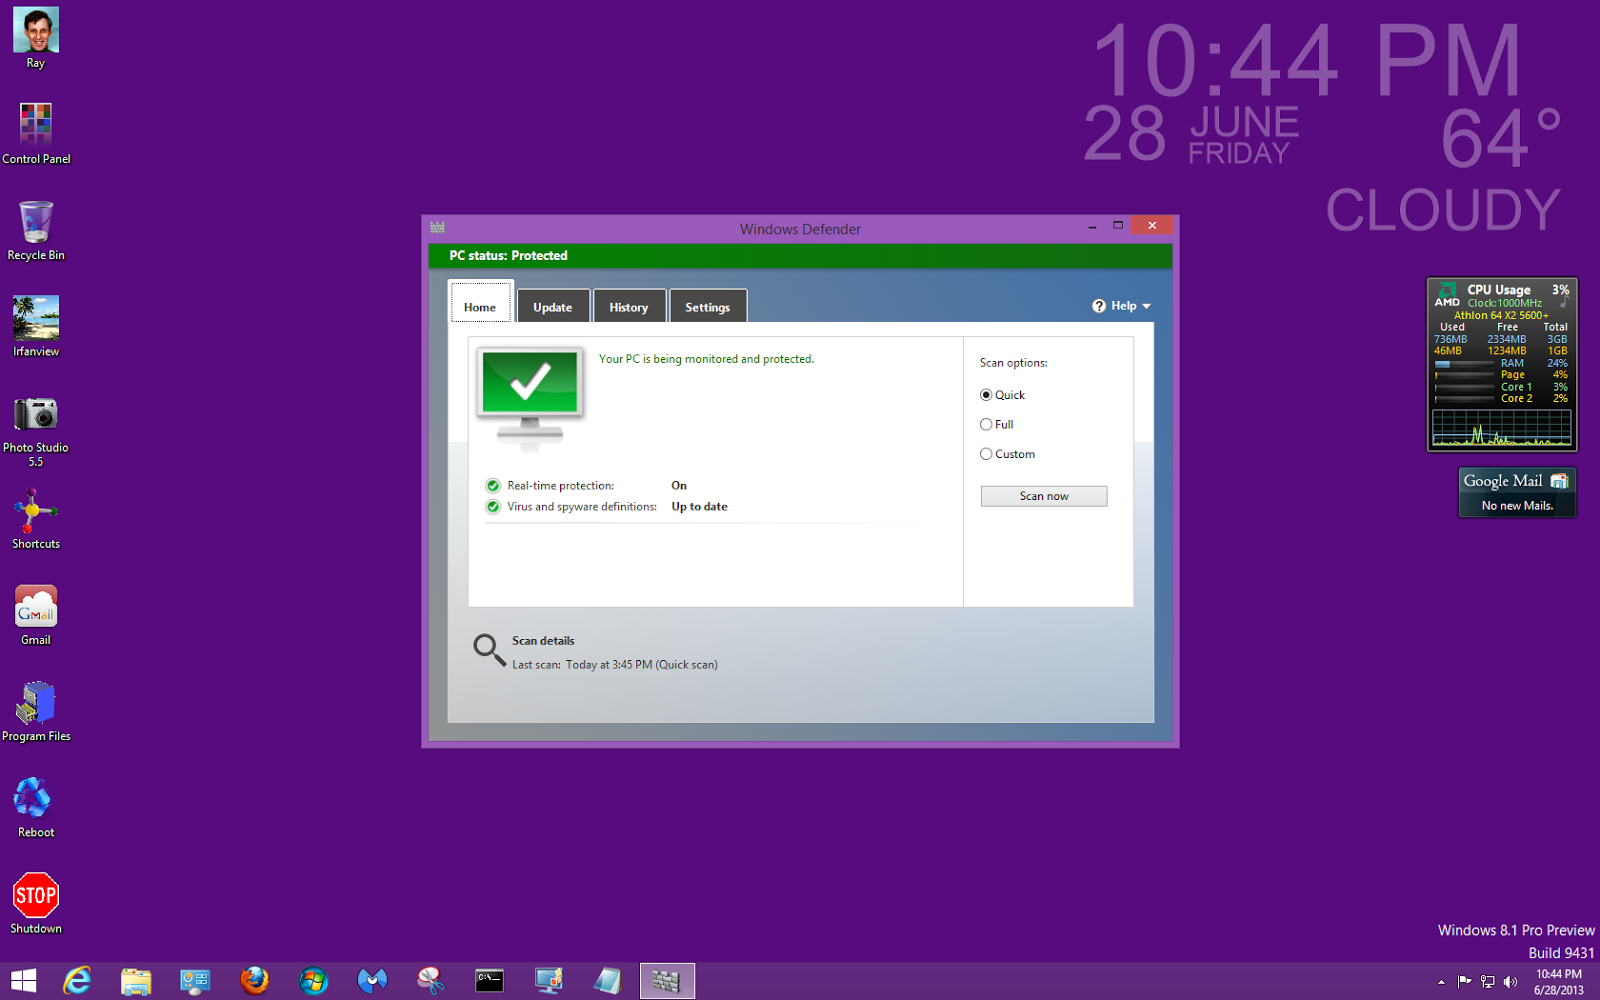Viewport: 1600px width, 1000px height.
Task: Switch to the Home tab
Action: pyautogui.click(x=480, y=305)
